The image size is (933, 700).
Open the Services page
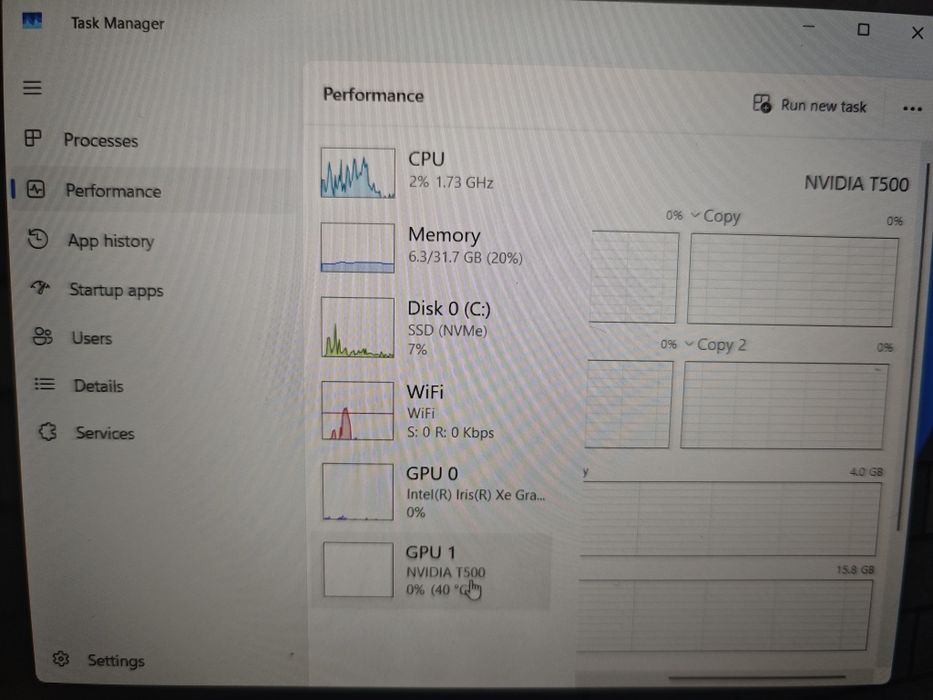[105, 433]
